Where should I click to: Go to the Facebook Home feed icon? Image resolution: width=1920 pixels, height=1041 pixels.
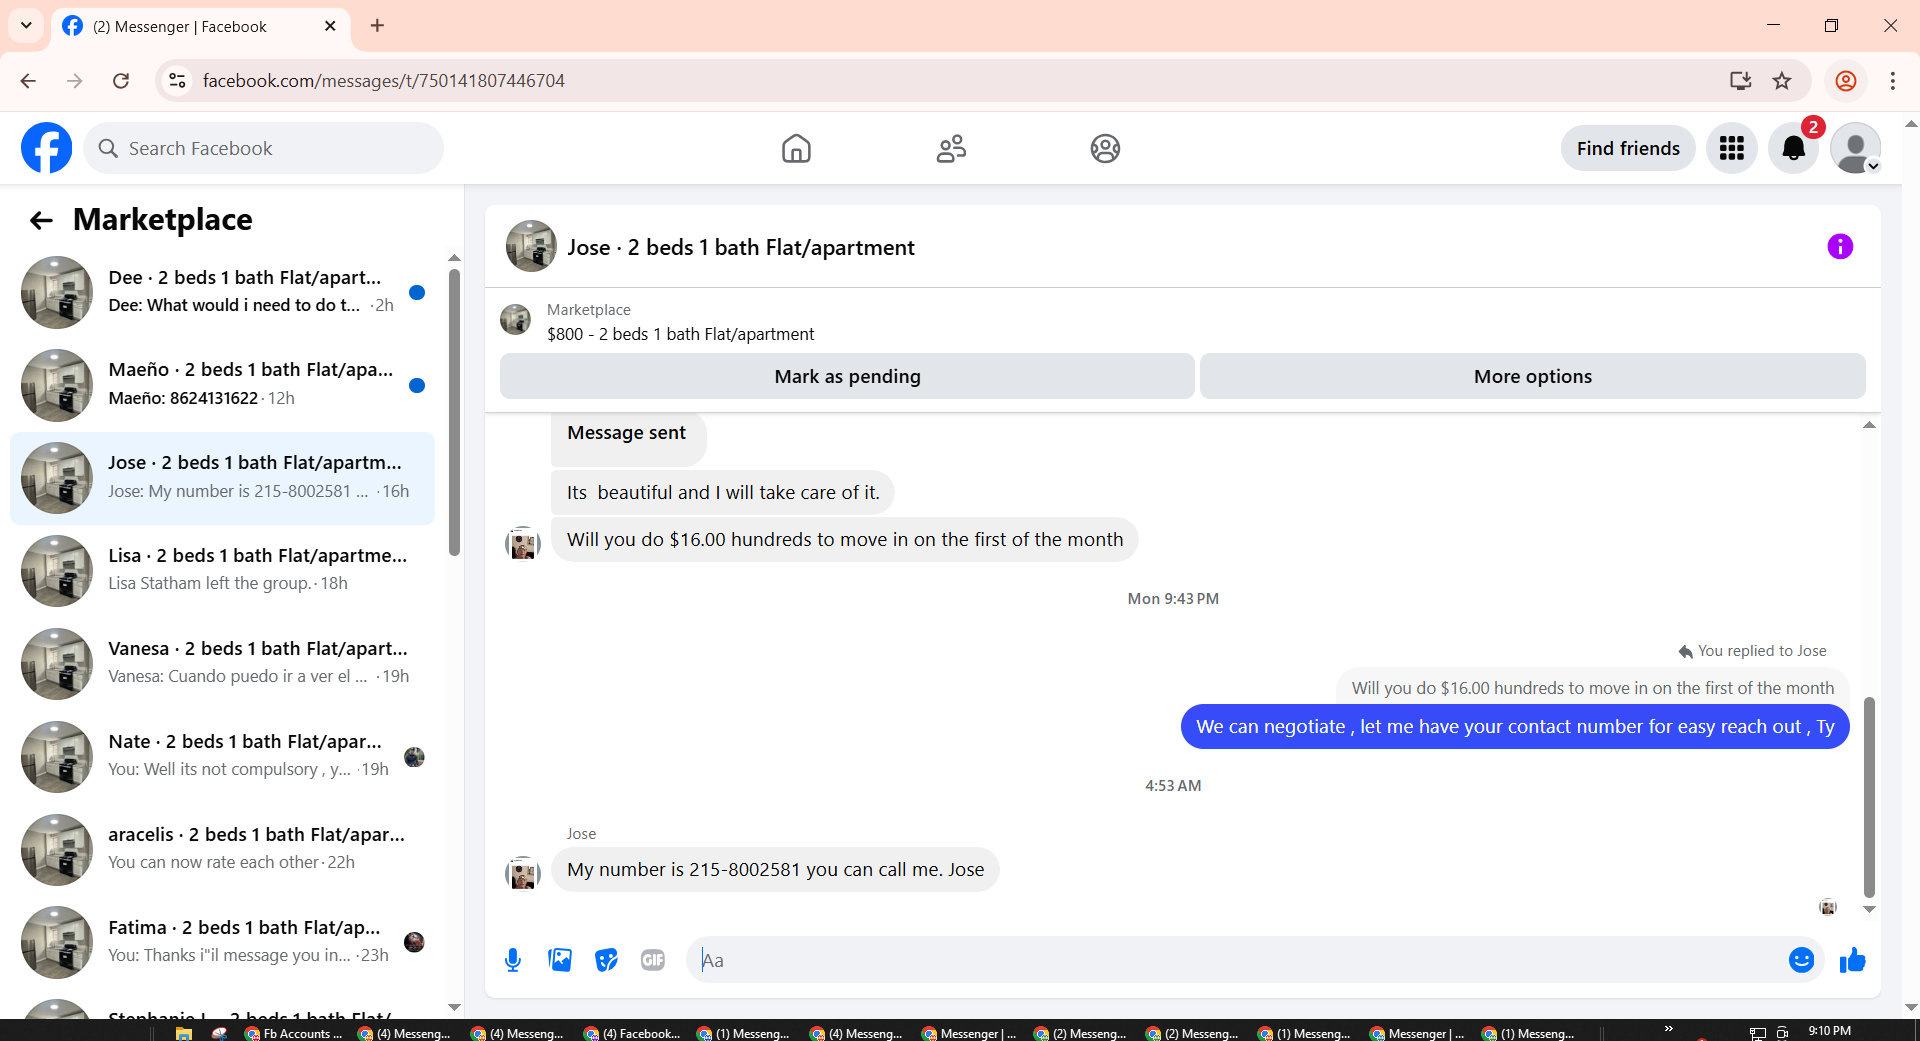click(796, 148)
